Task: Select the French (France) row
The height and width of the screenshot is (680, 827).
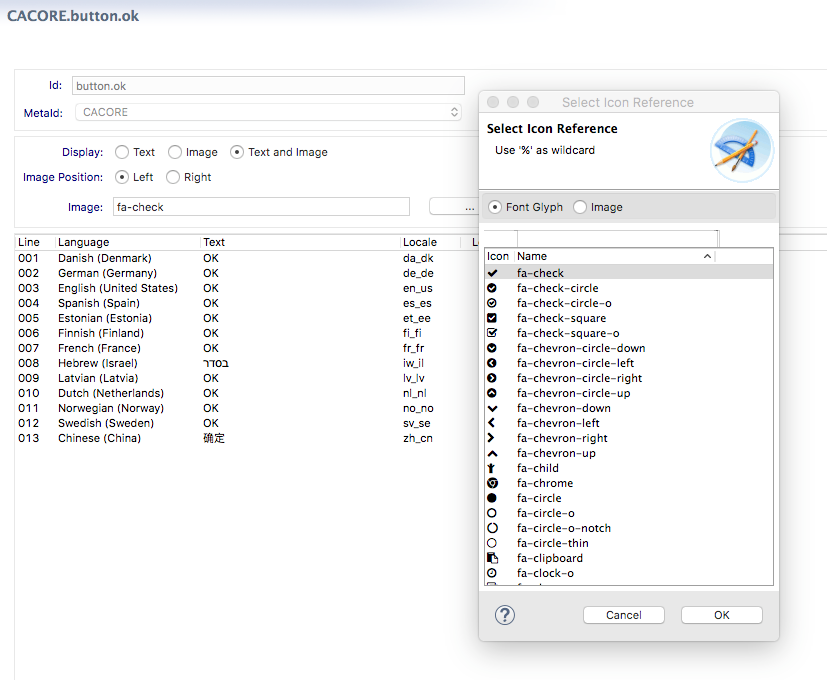Action: click(x=246, y=348)
